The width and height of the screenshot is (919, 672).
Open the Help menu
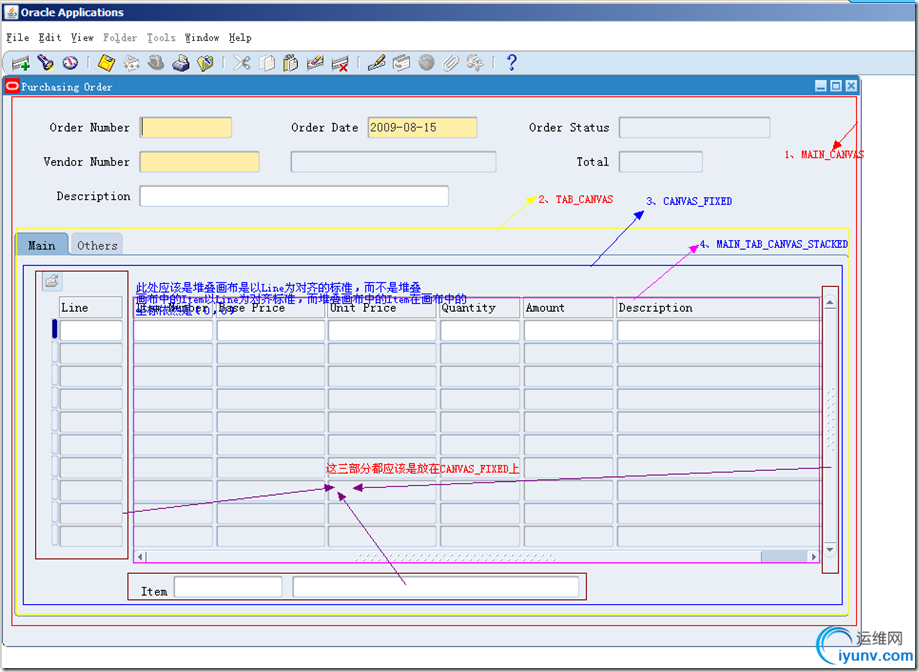(240, 37)
